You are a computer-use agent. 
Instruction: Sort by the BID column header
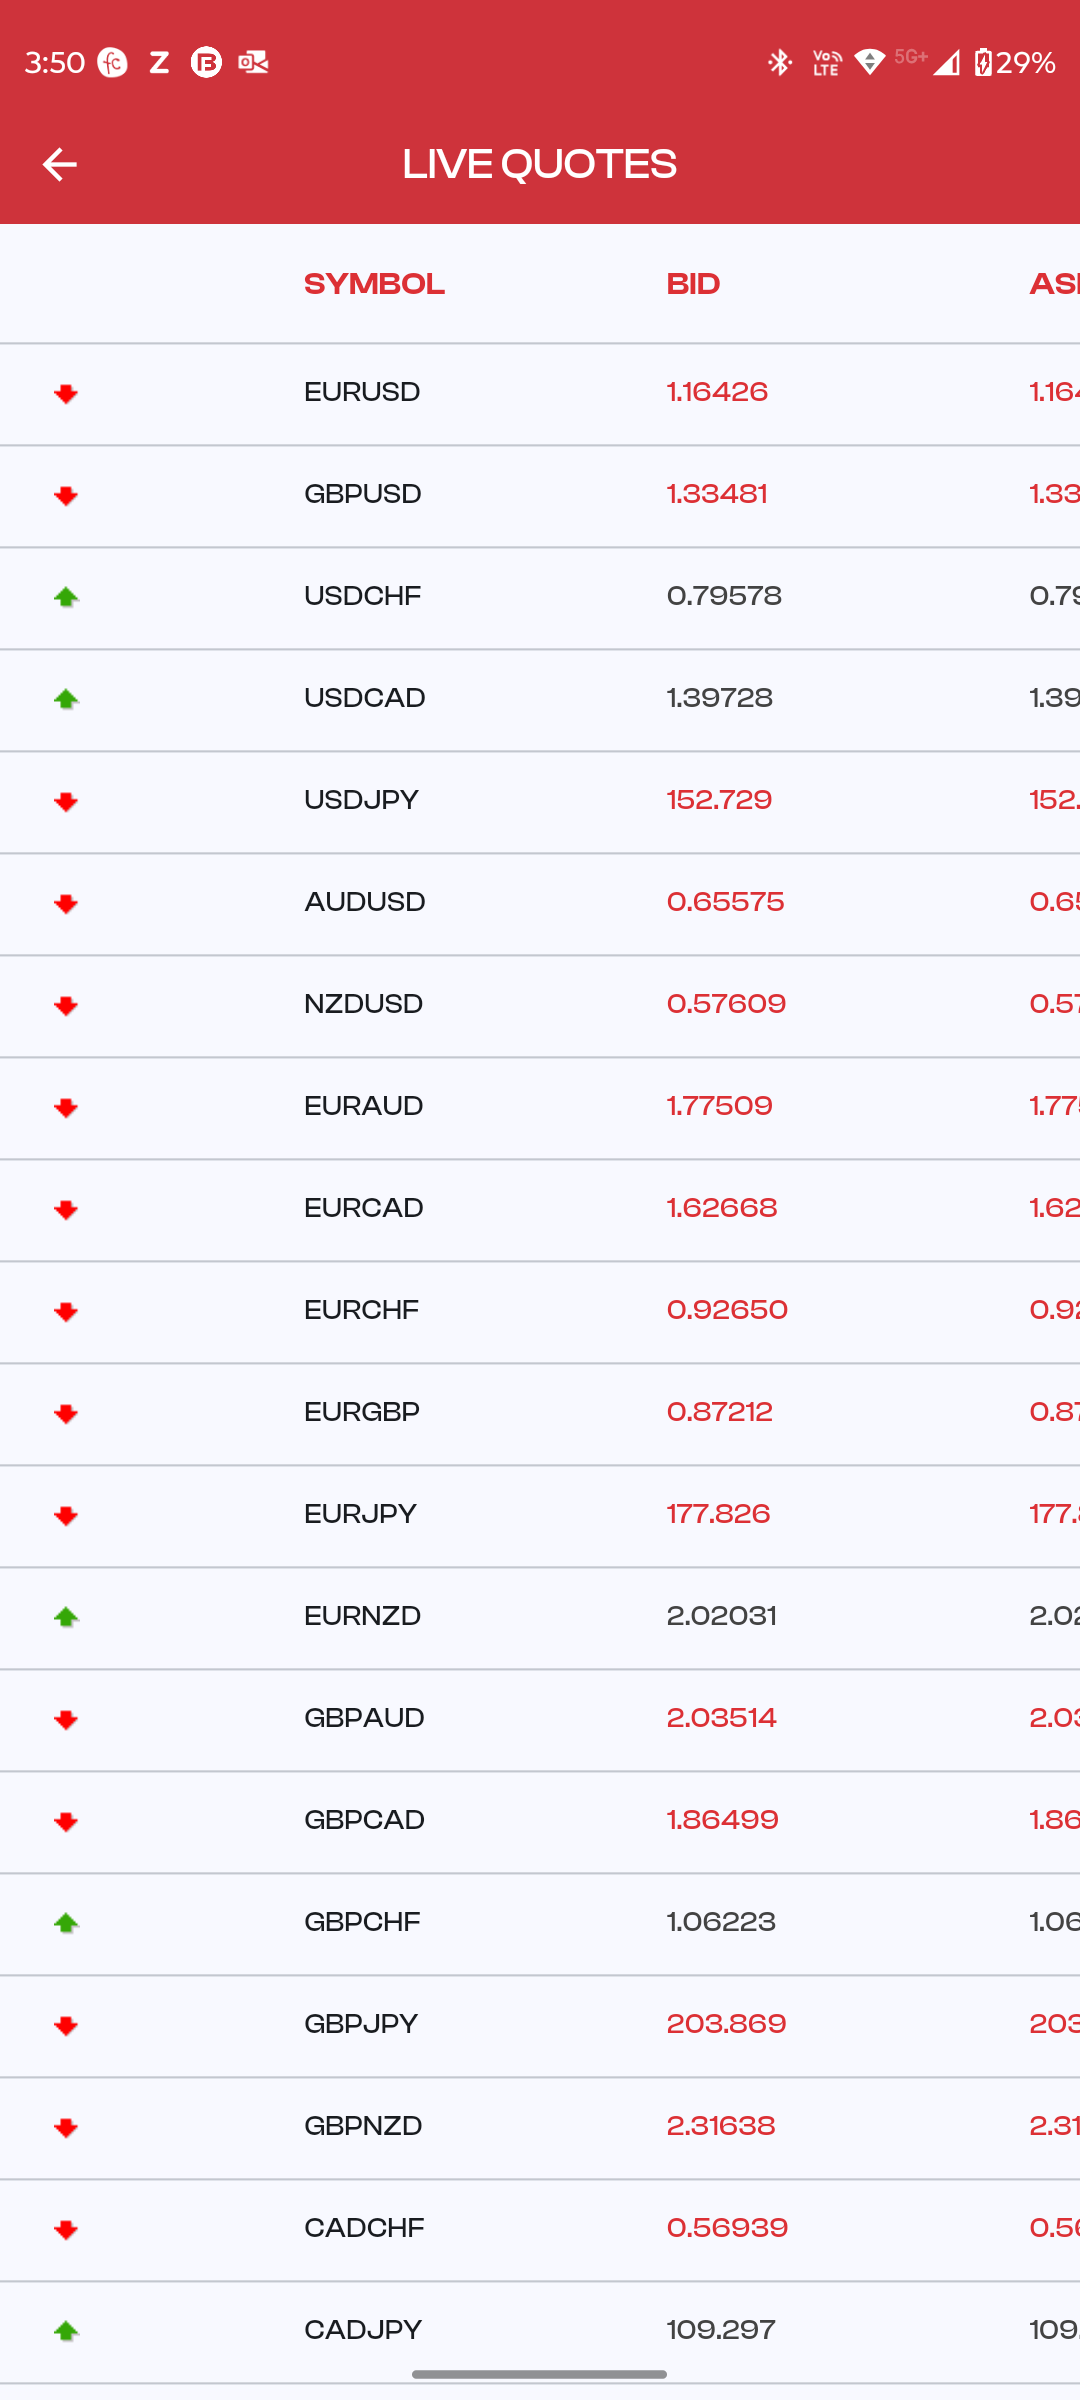click(693, 284)
